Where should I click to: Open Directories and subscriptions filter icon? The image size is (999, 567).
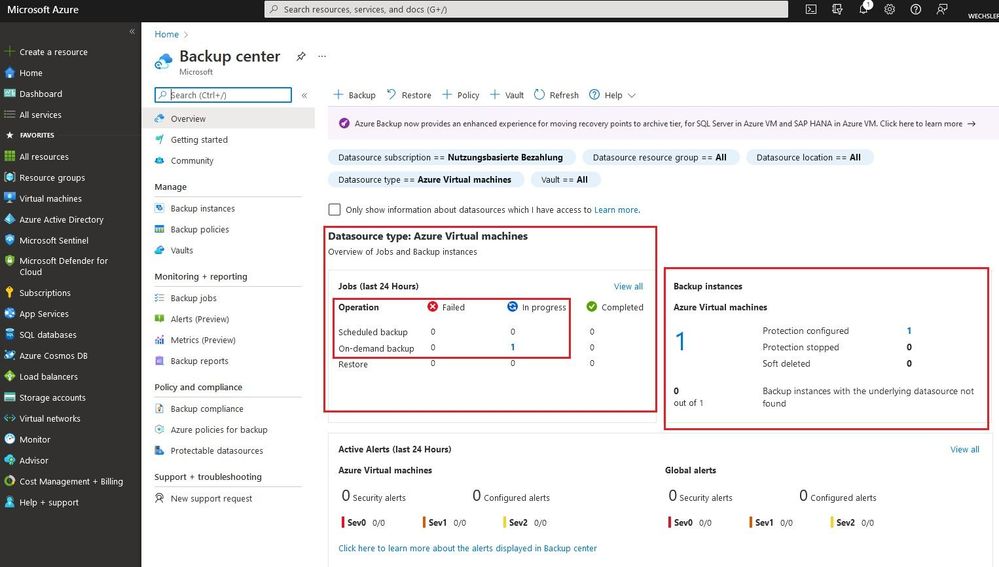(837, 9)
